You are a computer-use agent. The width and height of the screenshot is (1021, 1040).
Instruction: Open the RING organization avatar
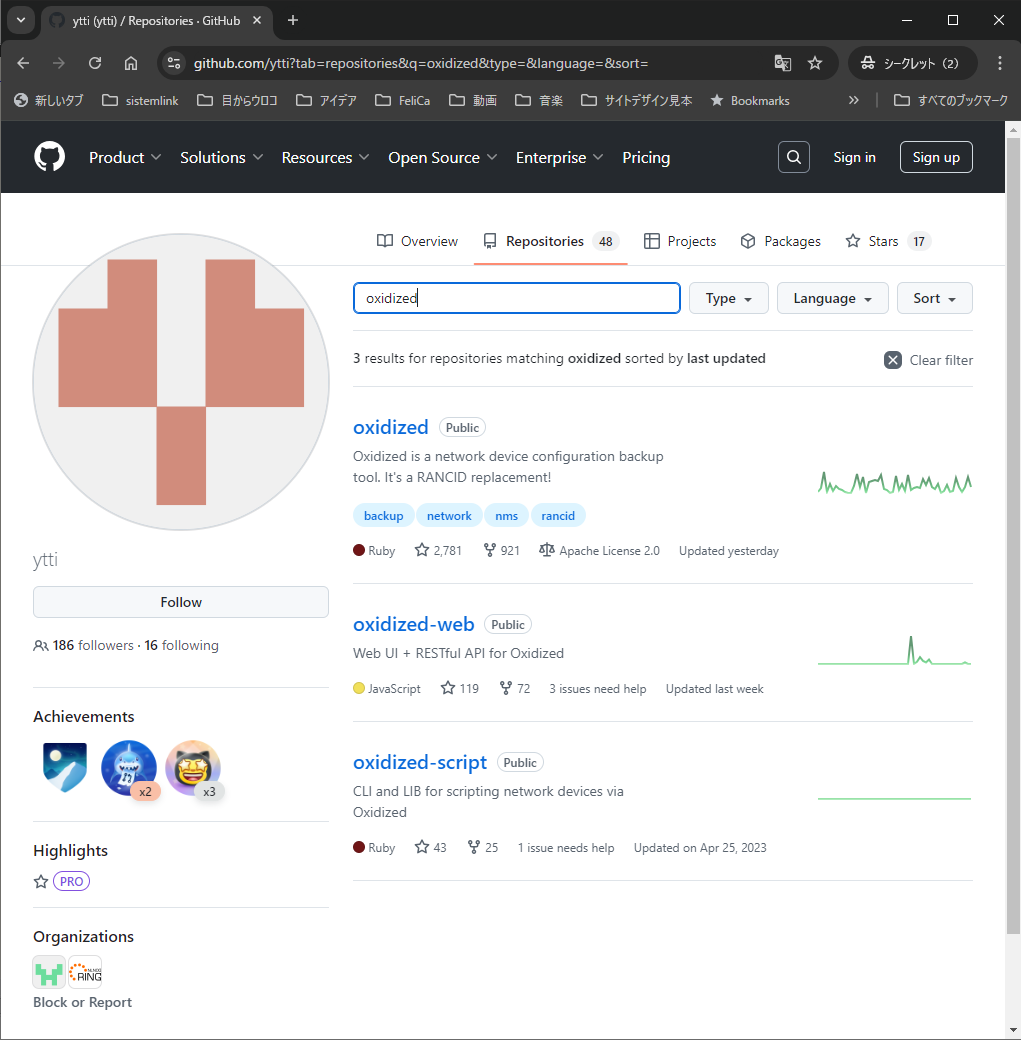(x=85, y=972)
